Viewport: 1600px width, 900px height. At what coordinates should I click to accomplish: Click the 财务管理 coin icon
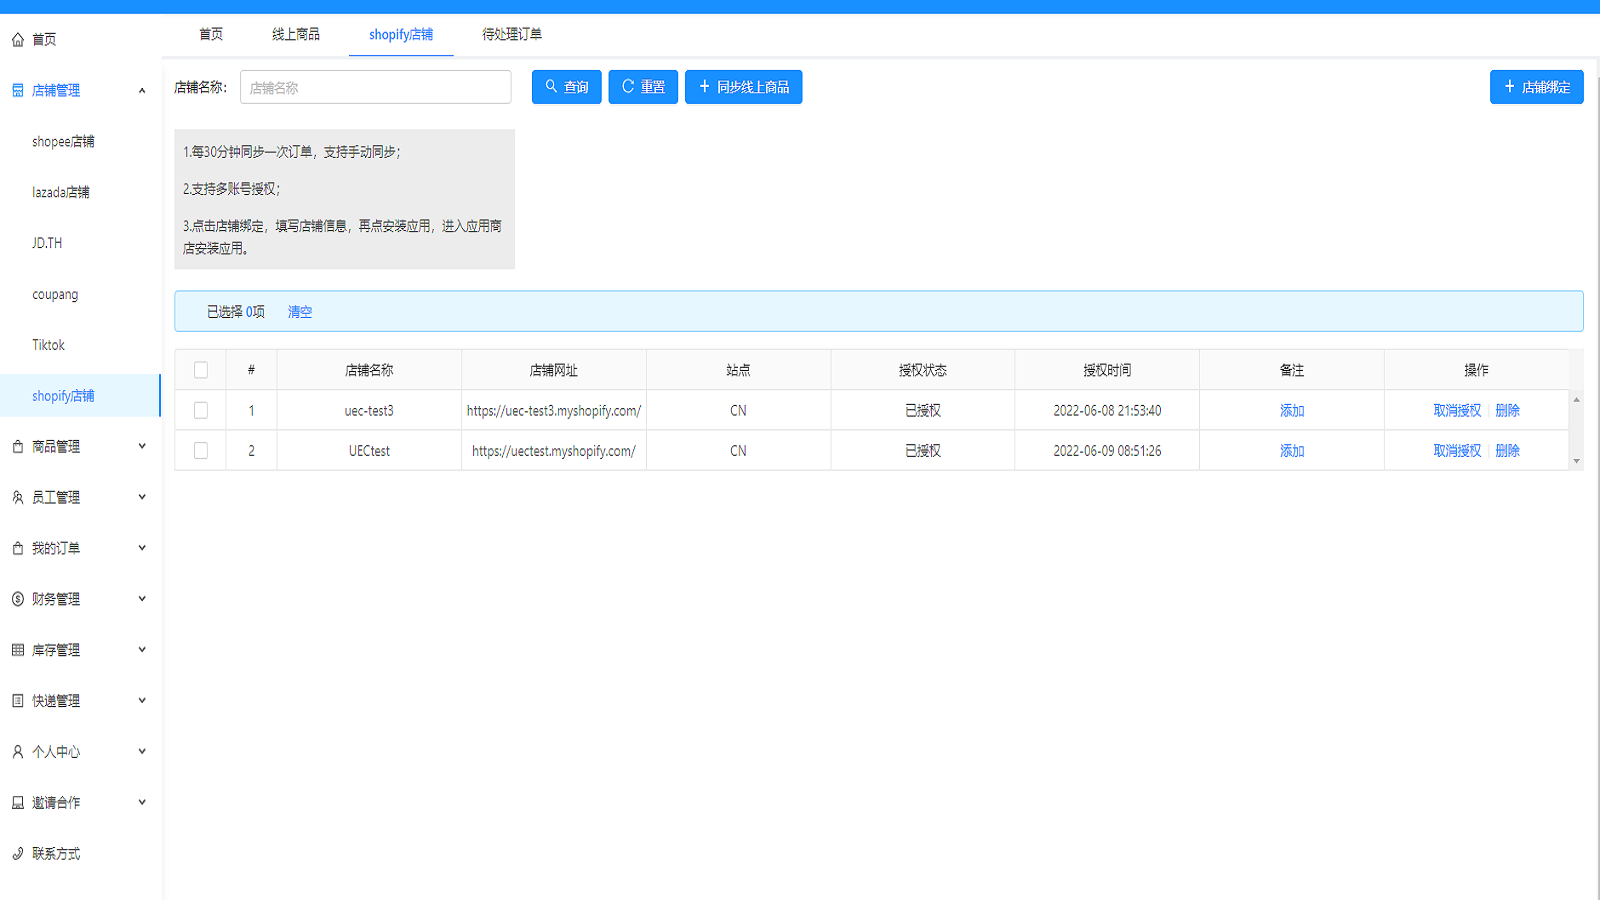click(x=18, y=599)
